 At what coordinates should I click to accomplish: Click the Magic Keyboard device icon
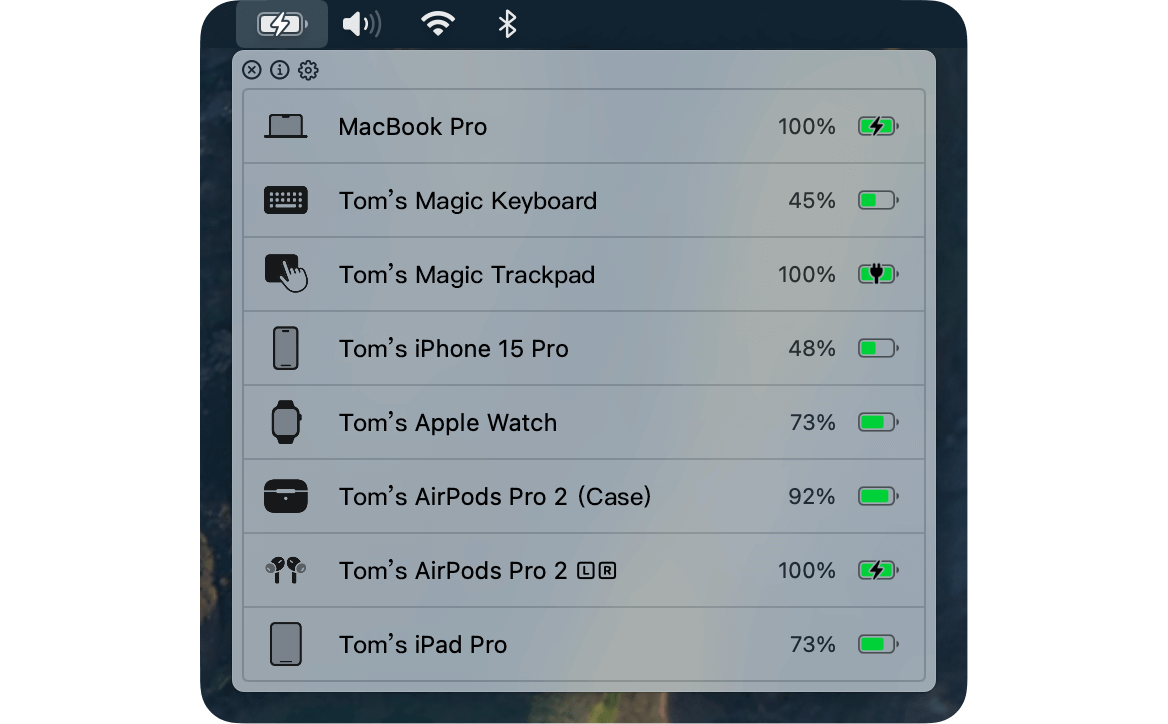(x=285, y=200)
